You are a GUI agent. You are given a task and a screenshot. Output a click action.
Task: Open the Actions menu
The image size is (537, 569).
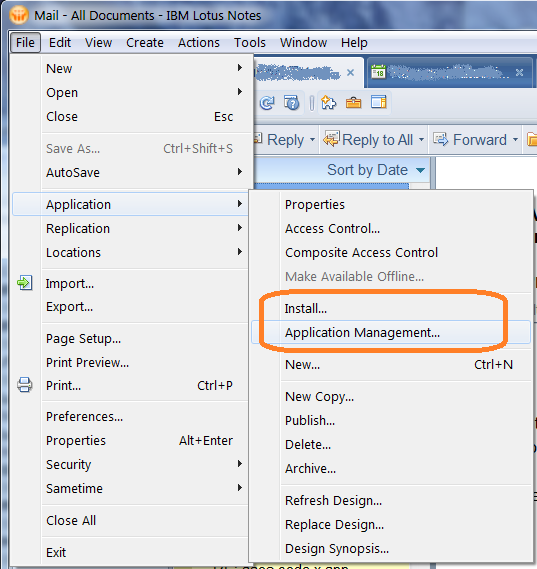click(198, 43)
